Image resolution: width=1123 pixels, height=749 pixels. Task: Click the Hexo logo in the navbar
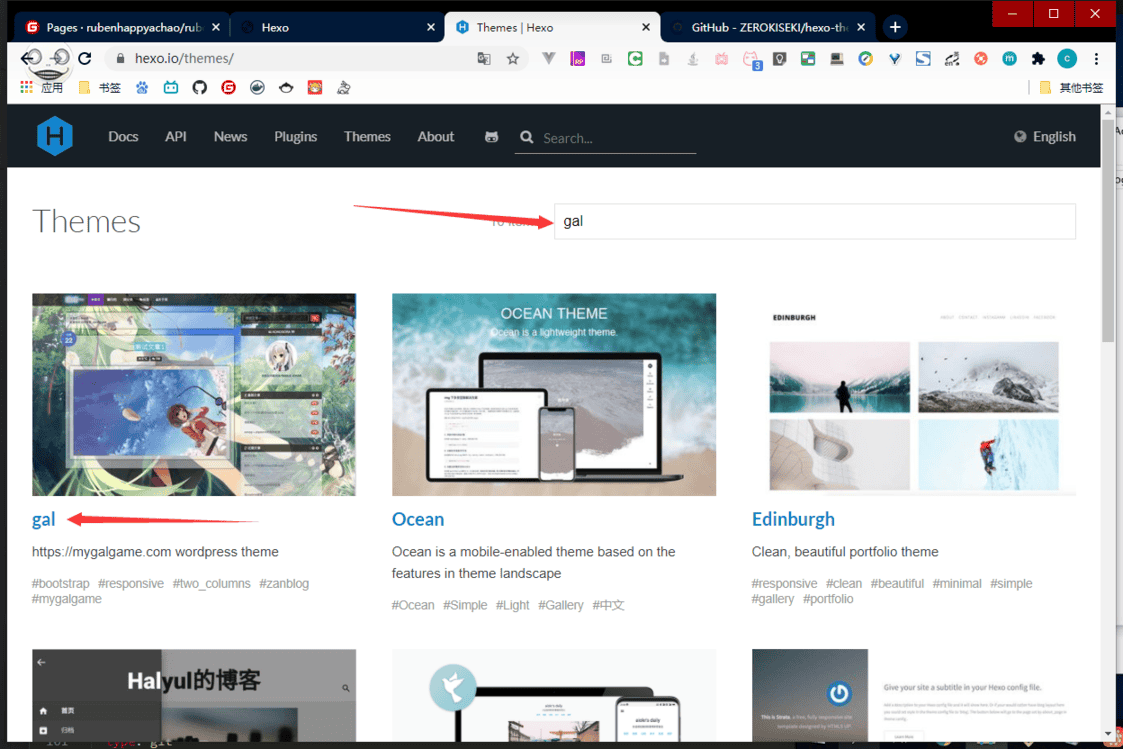[55, 136]
